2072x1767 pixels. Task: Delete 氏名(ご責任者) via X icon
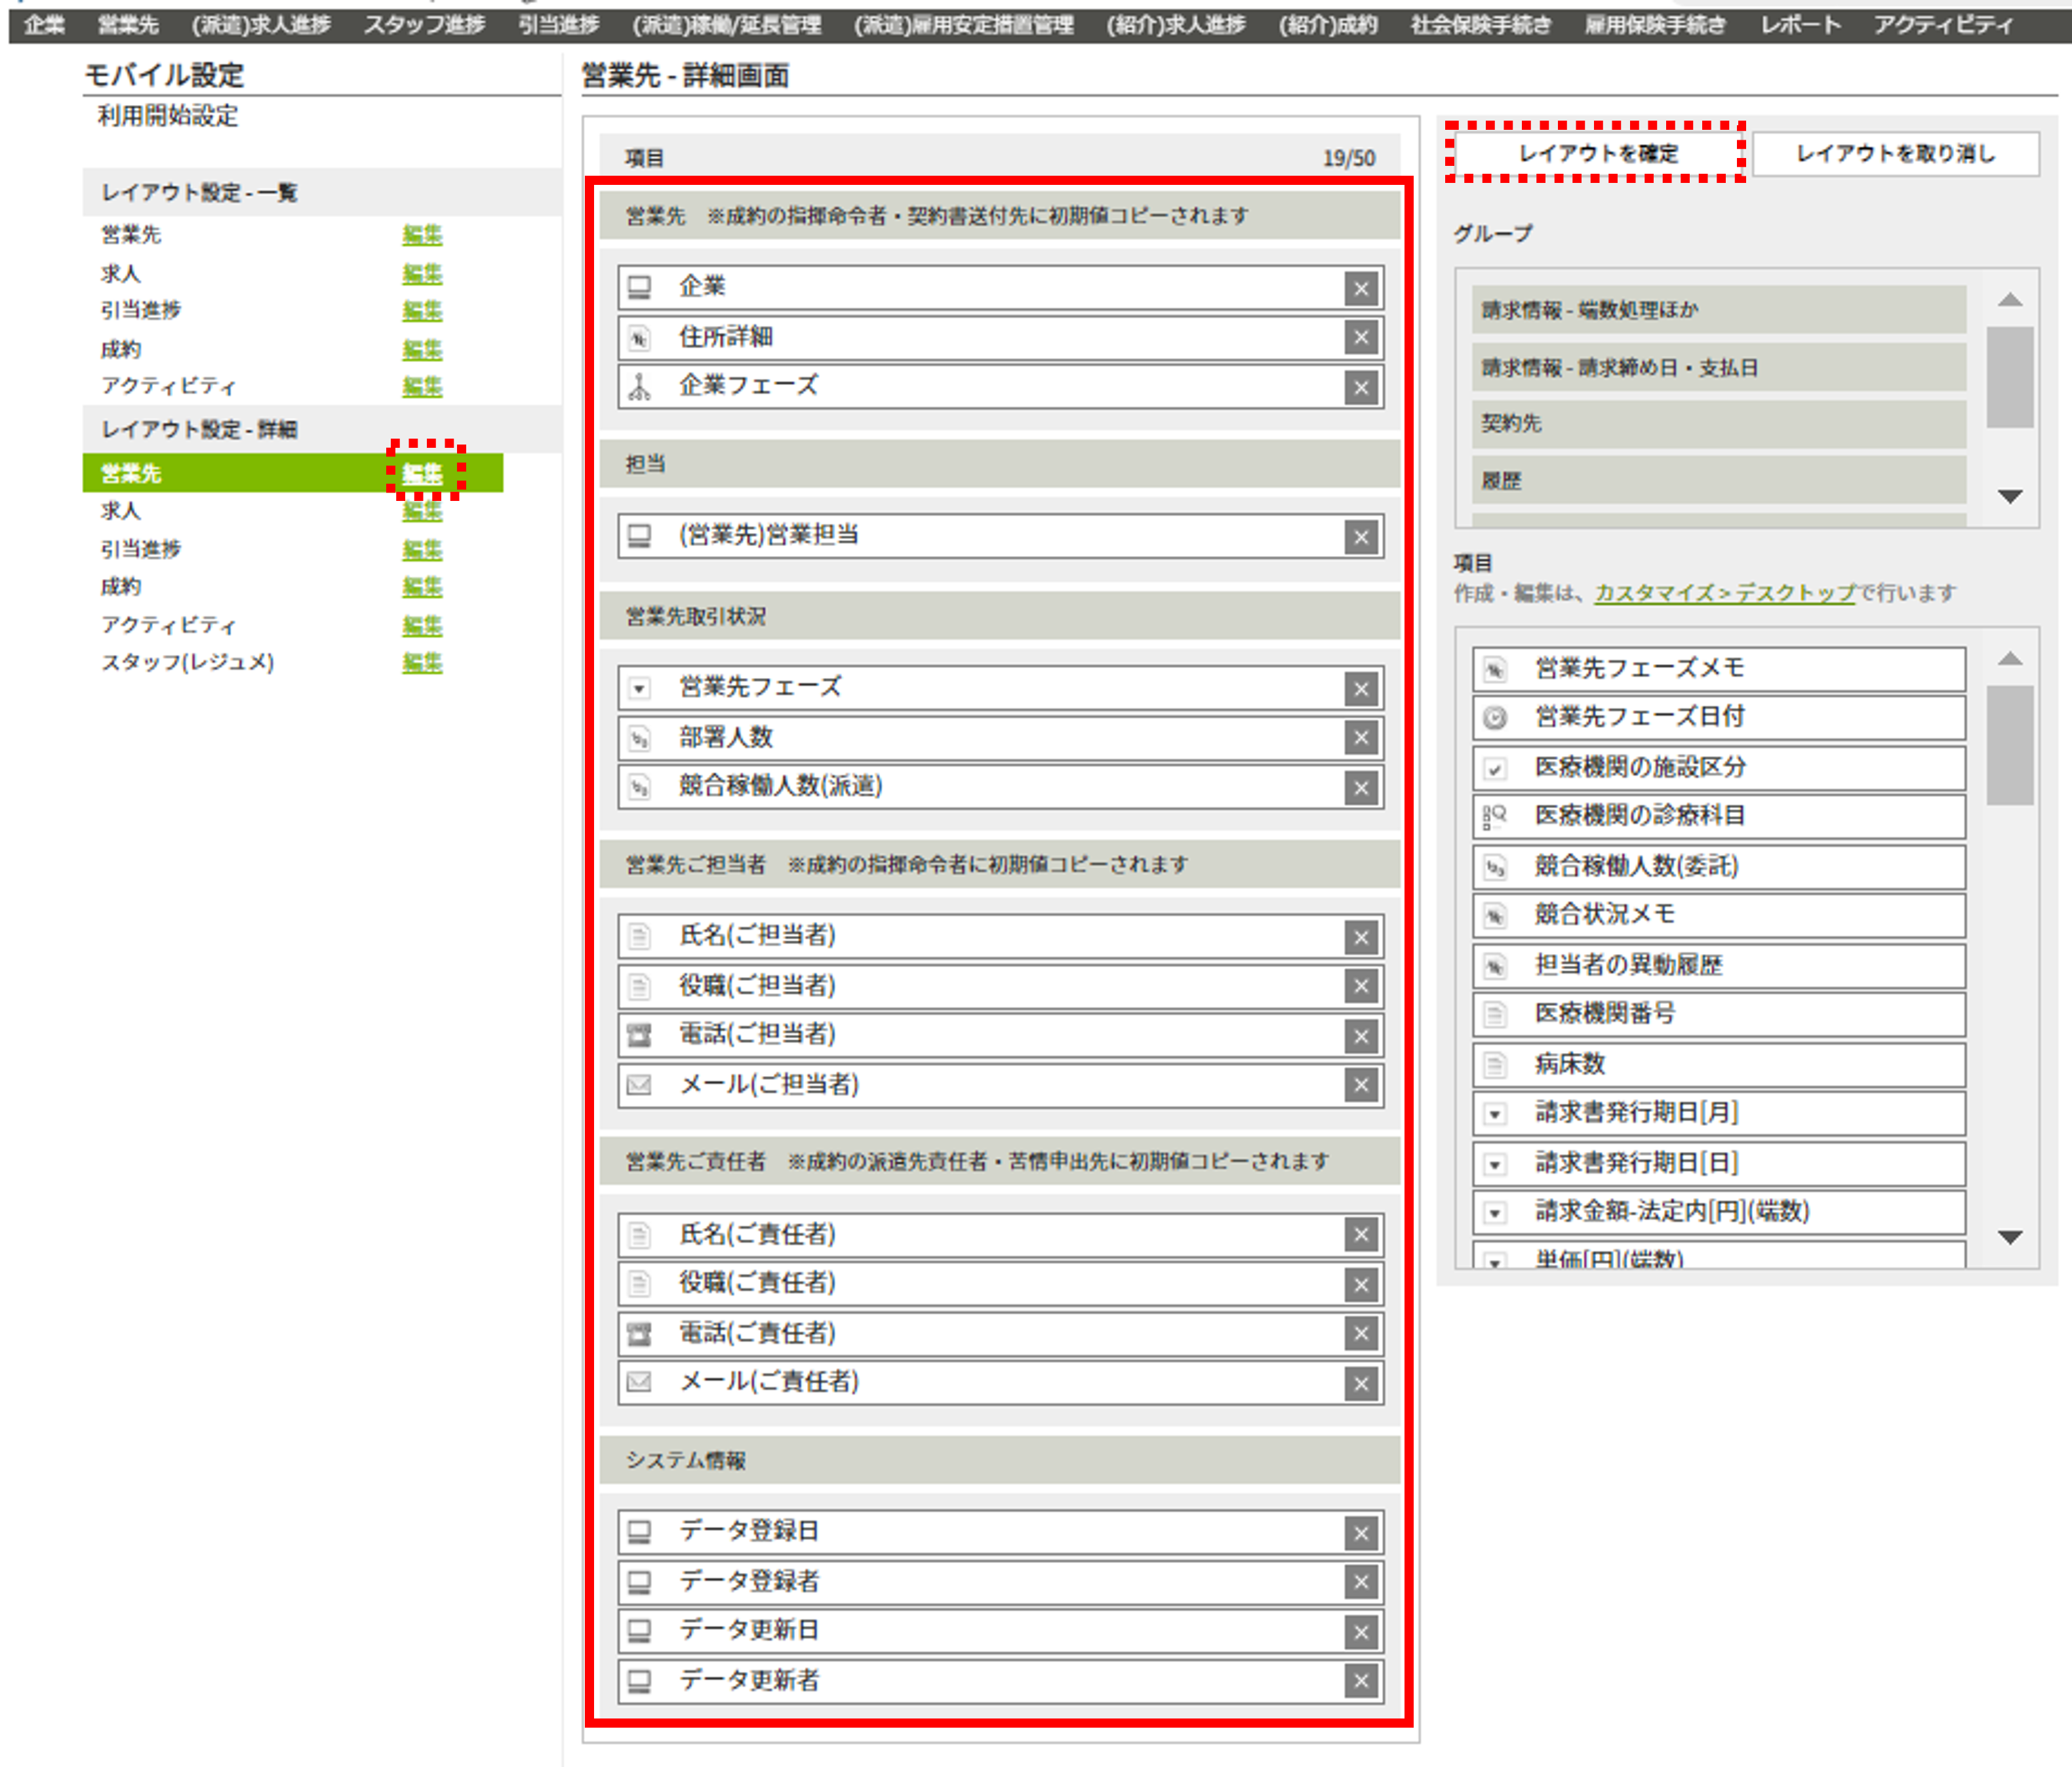[x=1360, y=1235]
